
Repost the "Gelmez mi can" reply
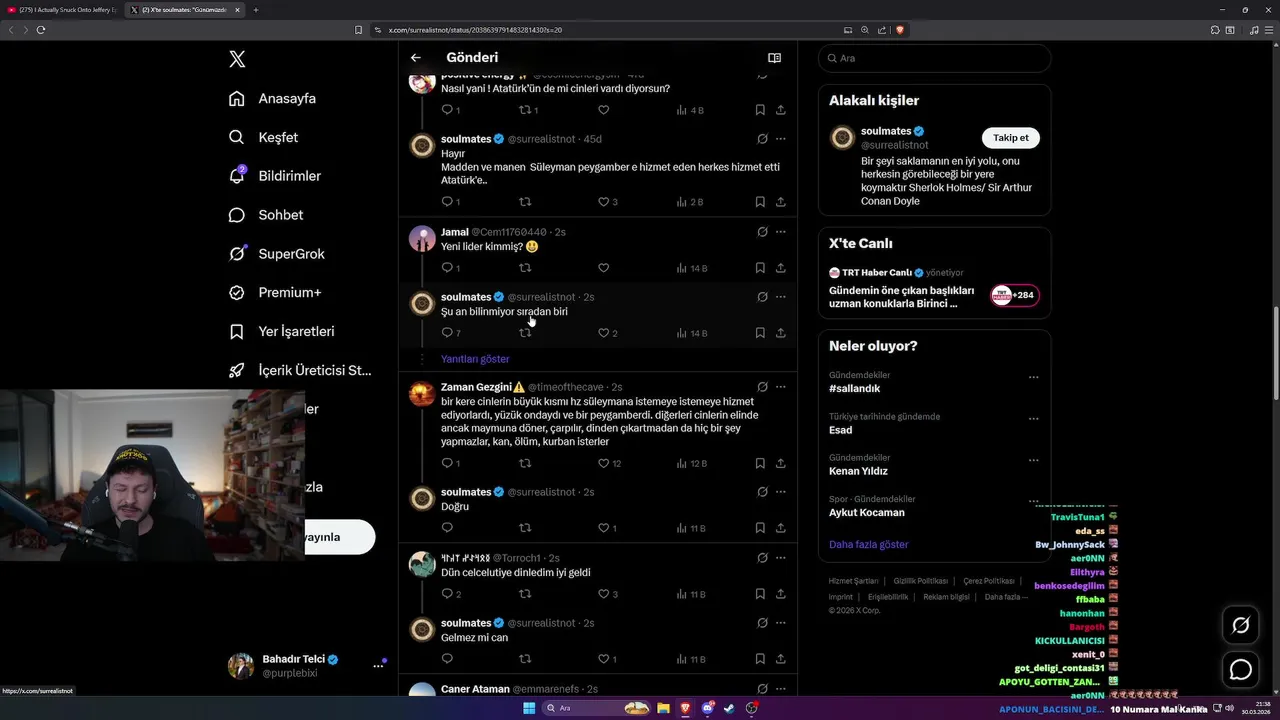tap(525, 659)
